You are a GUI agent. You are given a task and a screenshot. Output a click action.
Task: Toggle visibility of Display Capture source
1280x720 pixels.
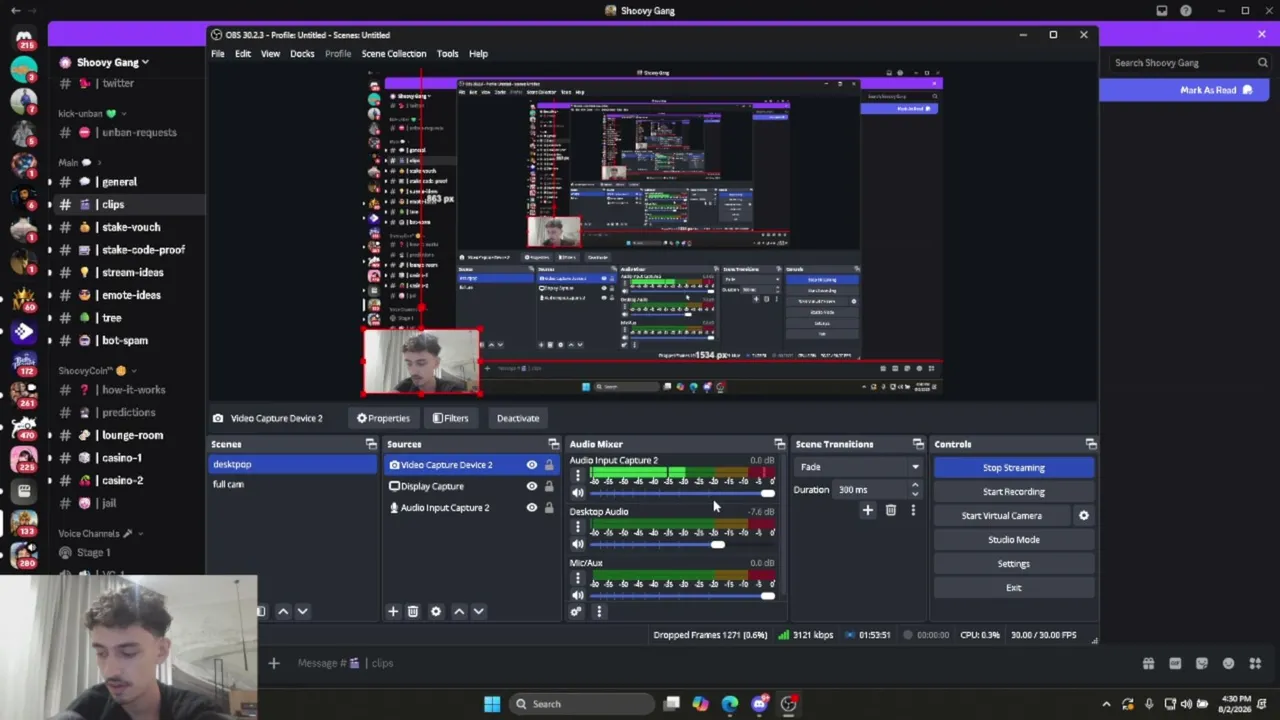532,486
